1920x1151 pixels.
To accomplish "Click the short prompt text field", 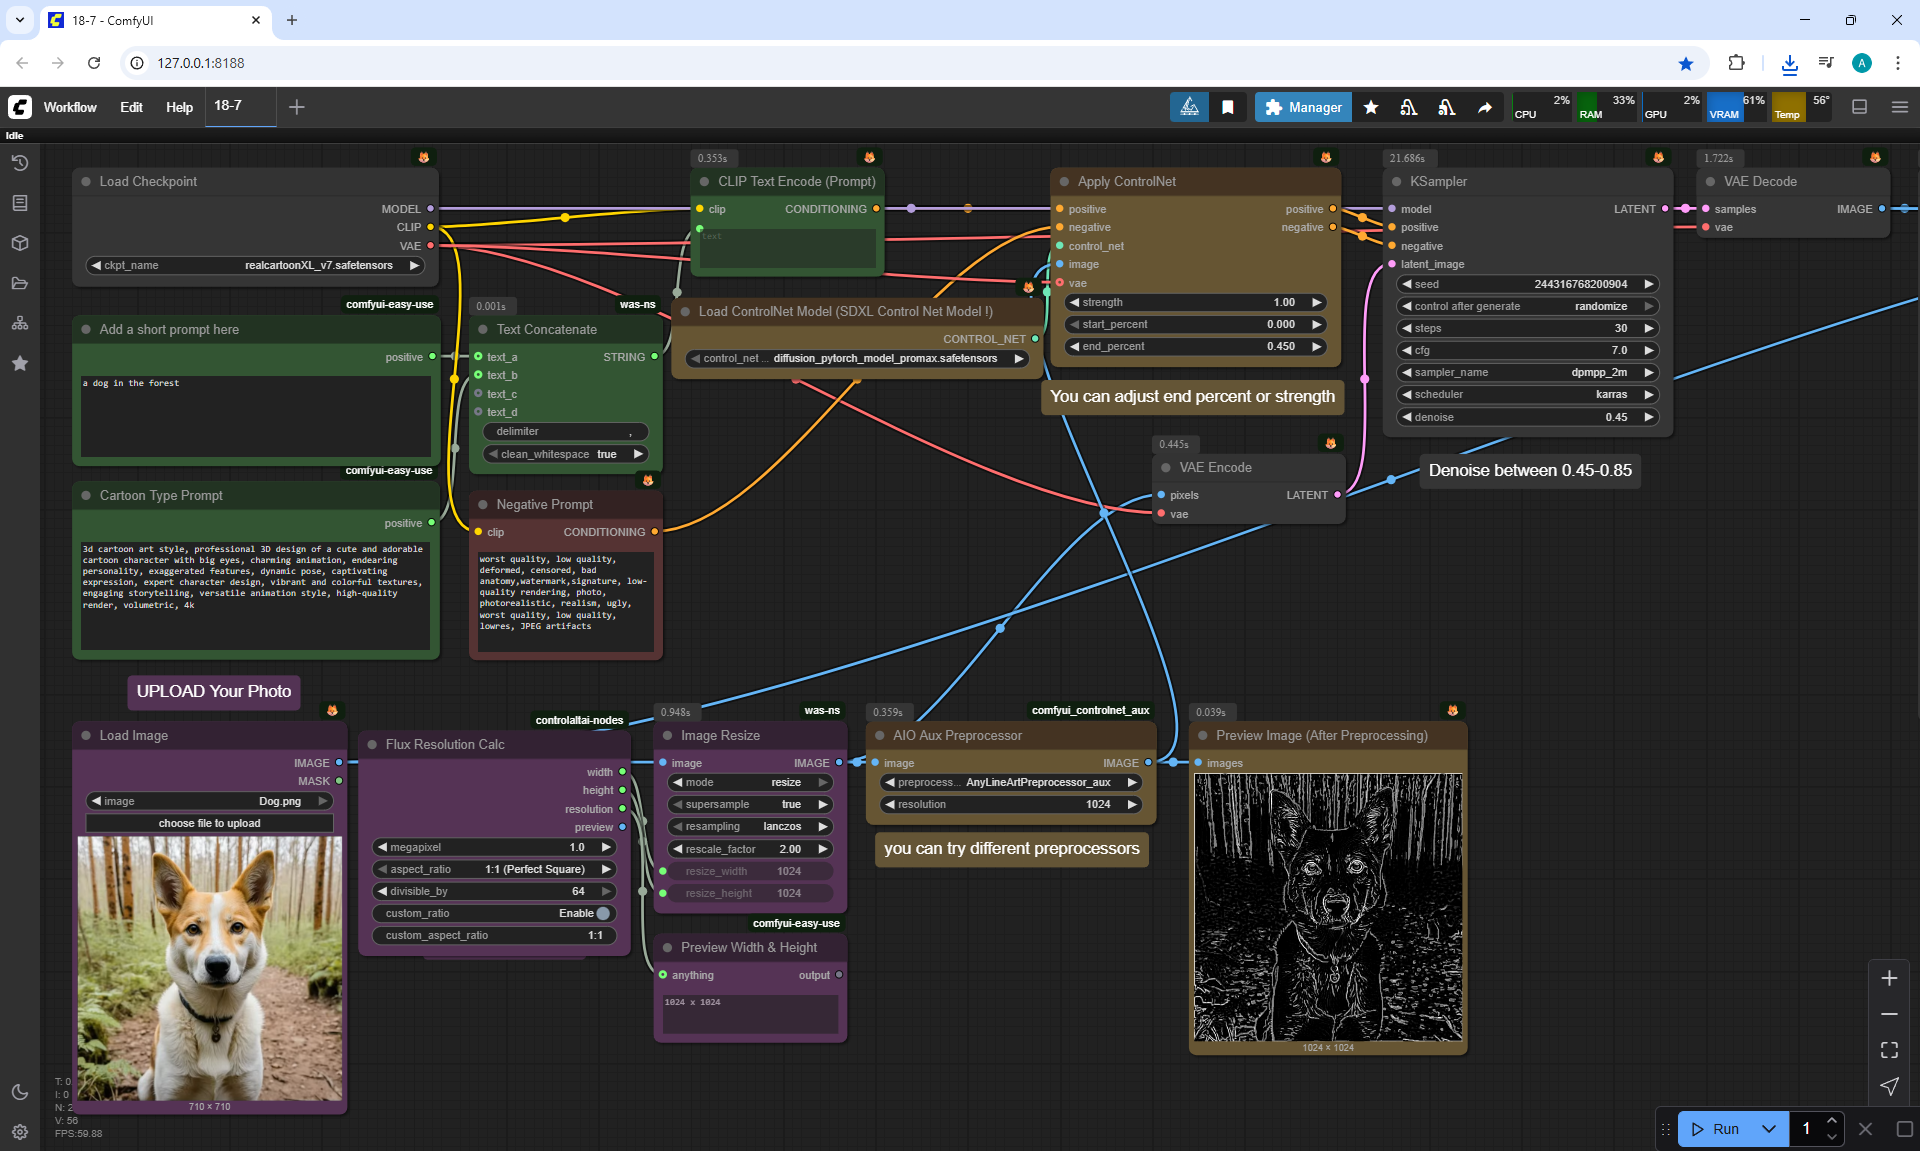I will click(x=256, y=415).
